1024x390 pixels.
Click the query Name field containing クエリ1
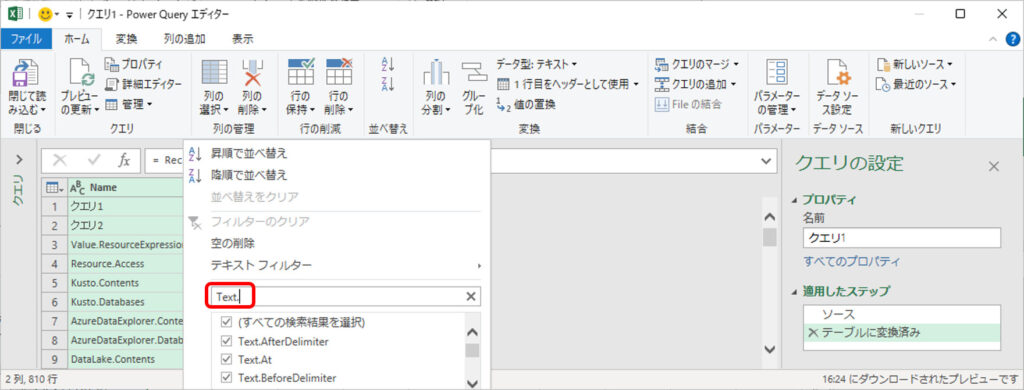pyautogui.click(x=901, y=238)
